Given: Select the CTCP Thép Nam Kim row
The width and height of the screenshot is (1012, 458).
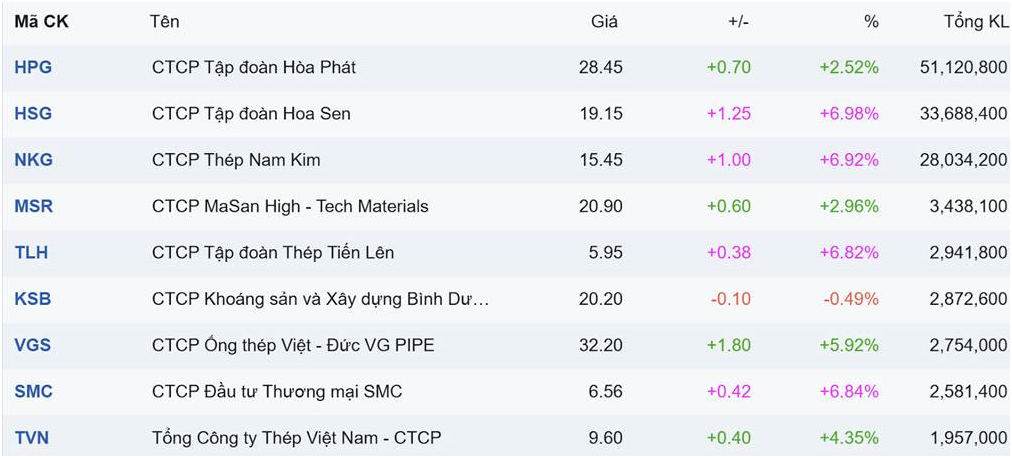Looking at the screenshot, I should tap(236, 160).
